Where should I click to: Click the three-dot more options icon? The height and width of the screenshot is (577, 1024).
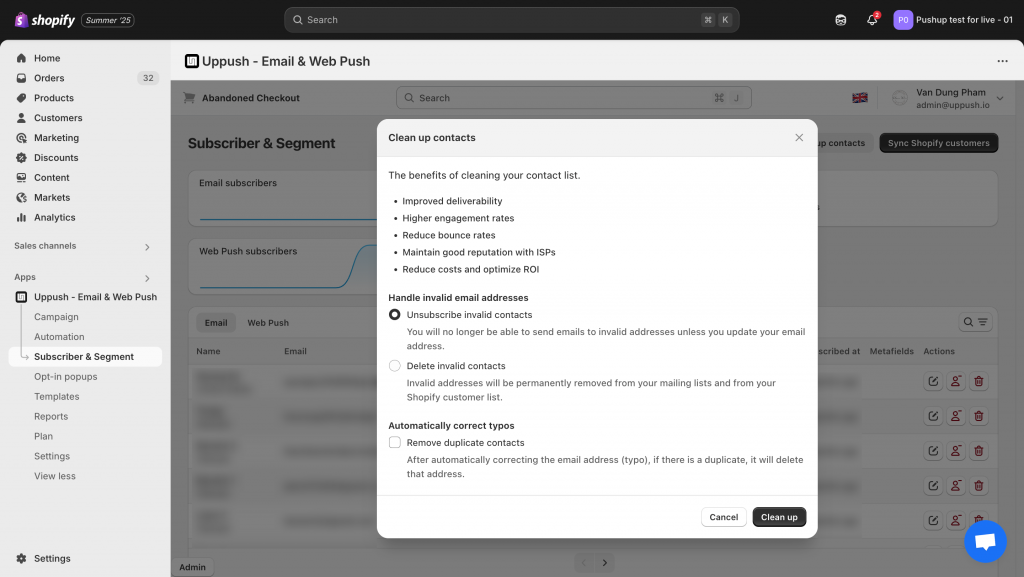(x=1002, y=61)
